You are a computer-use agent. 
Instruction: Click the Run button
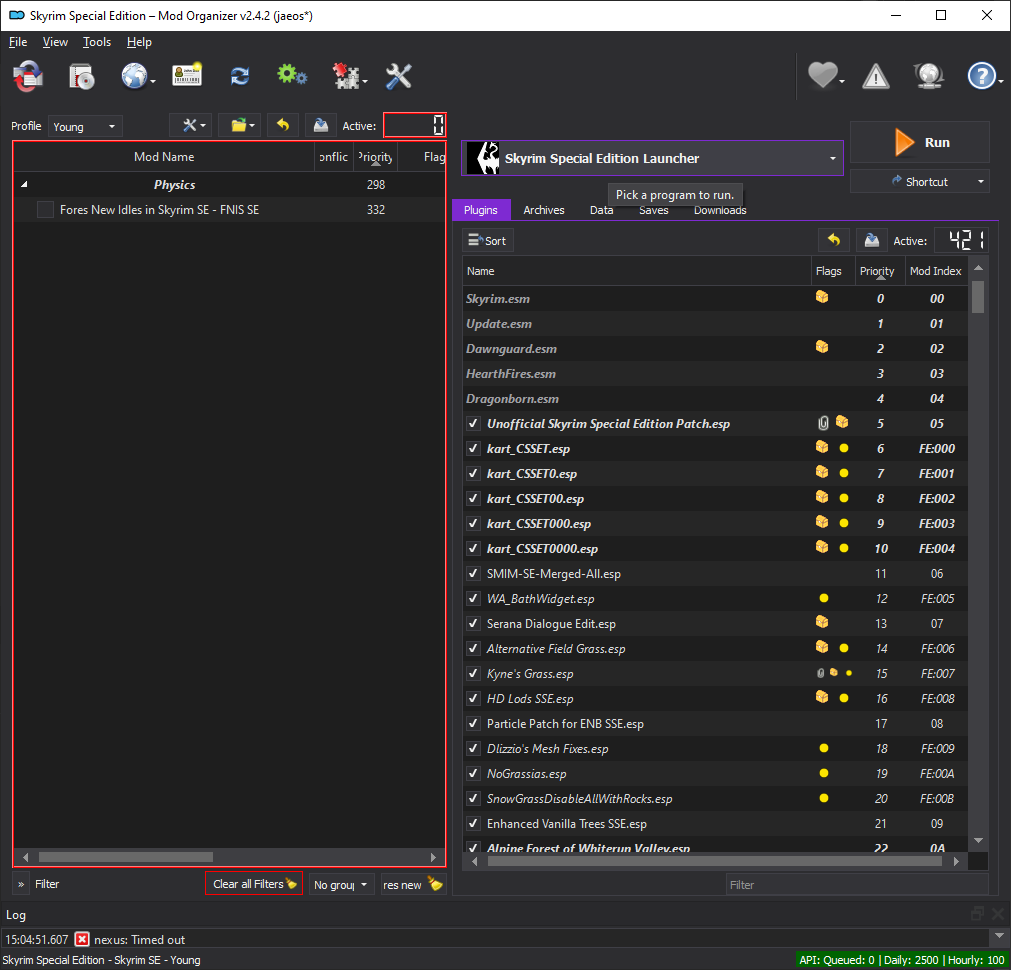[x=919, y=142]
